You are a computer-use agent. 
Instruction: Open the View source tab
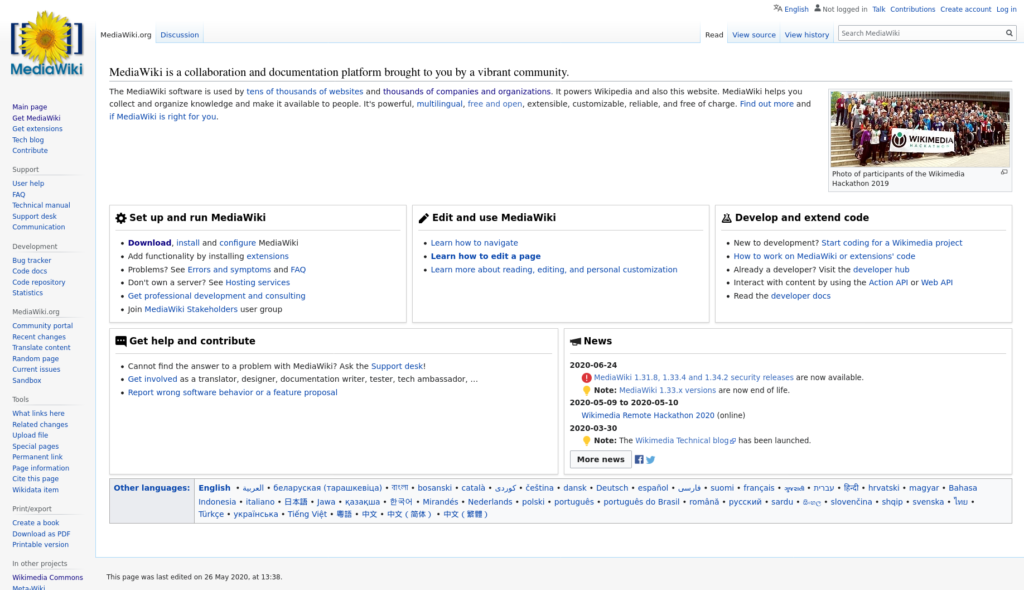coord(753,33)
